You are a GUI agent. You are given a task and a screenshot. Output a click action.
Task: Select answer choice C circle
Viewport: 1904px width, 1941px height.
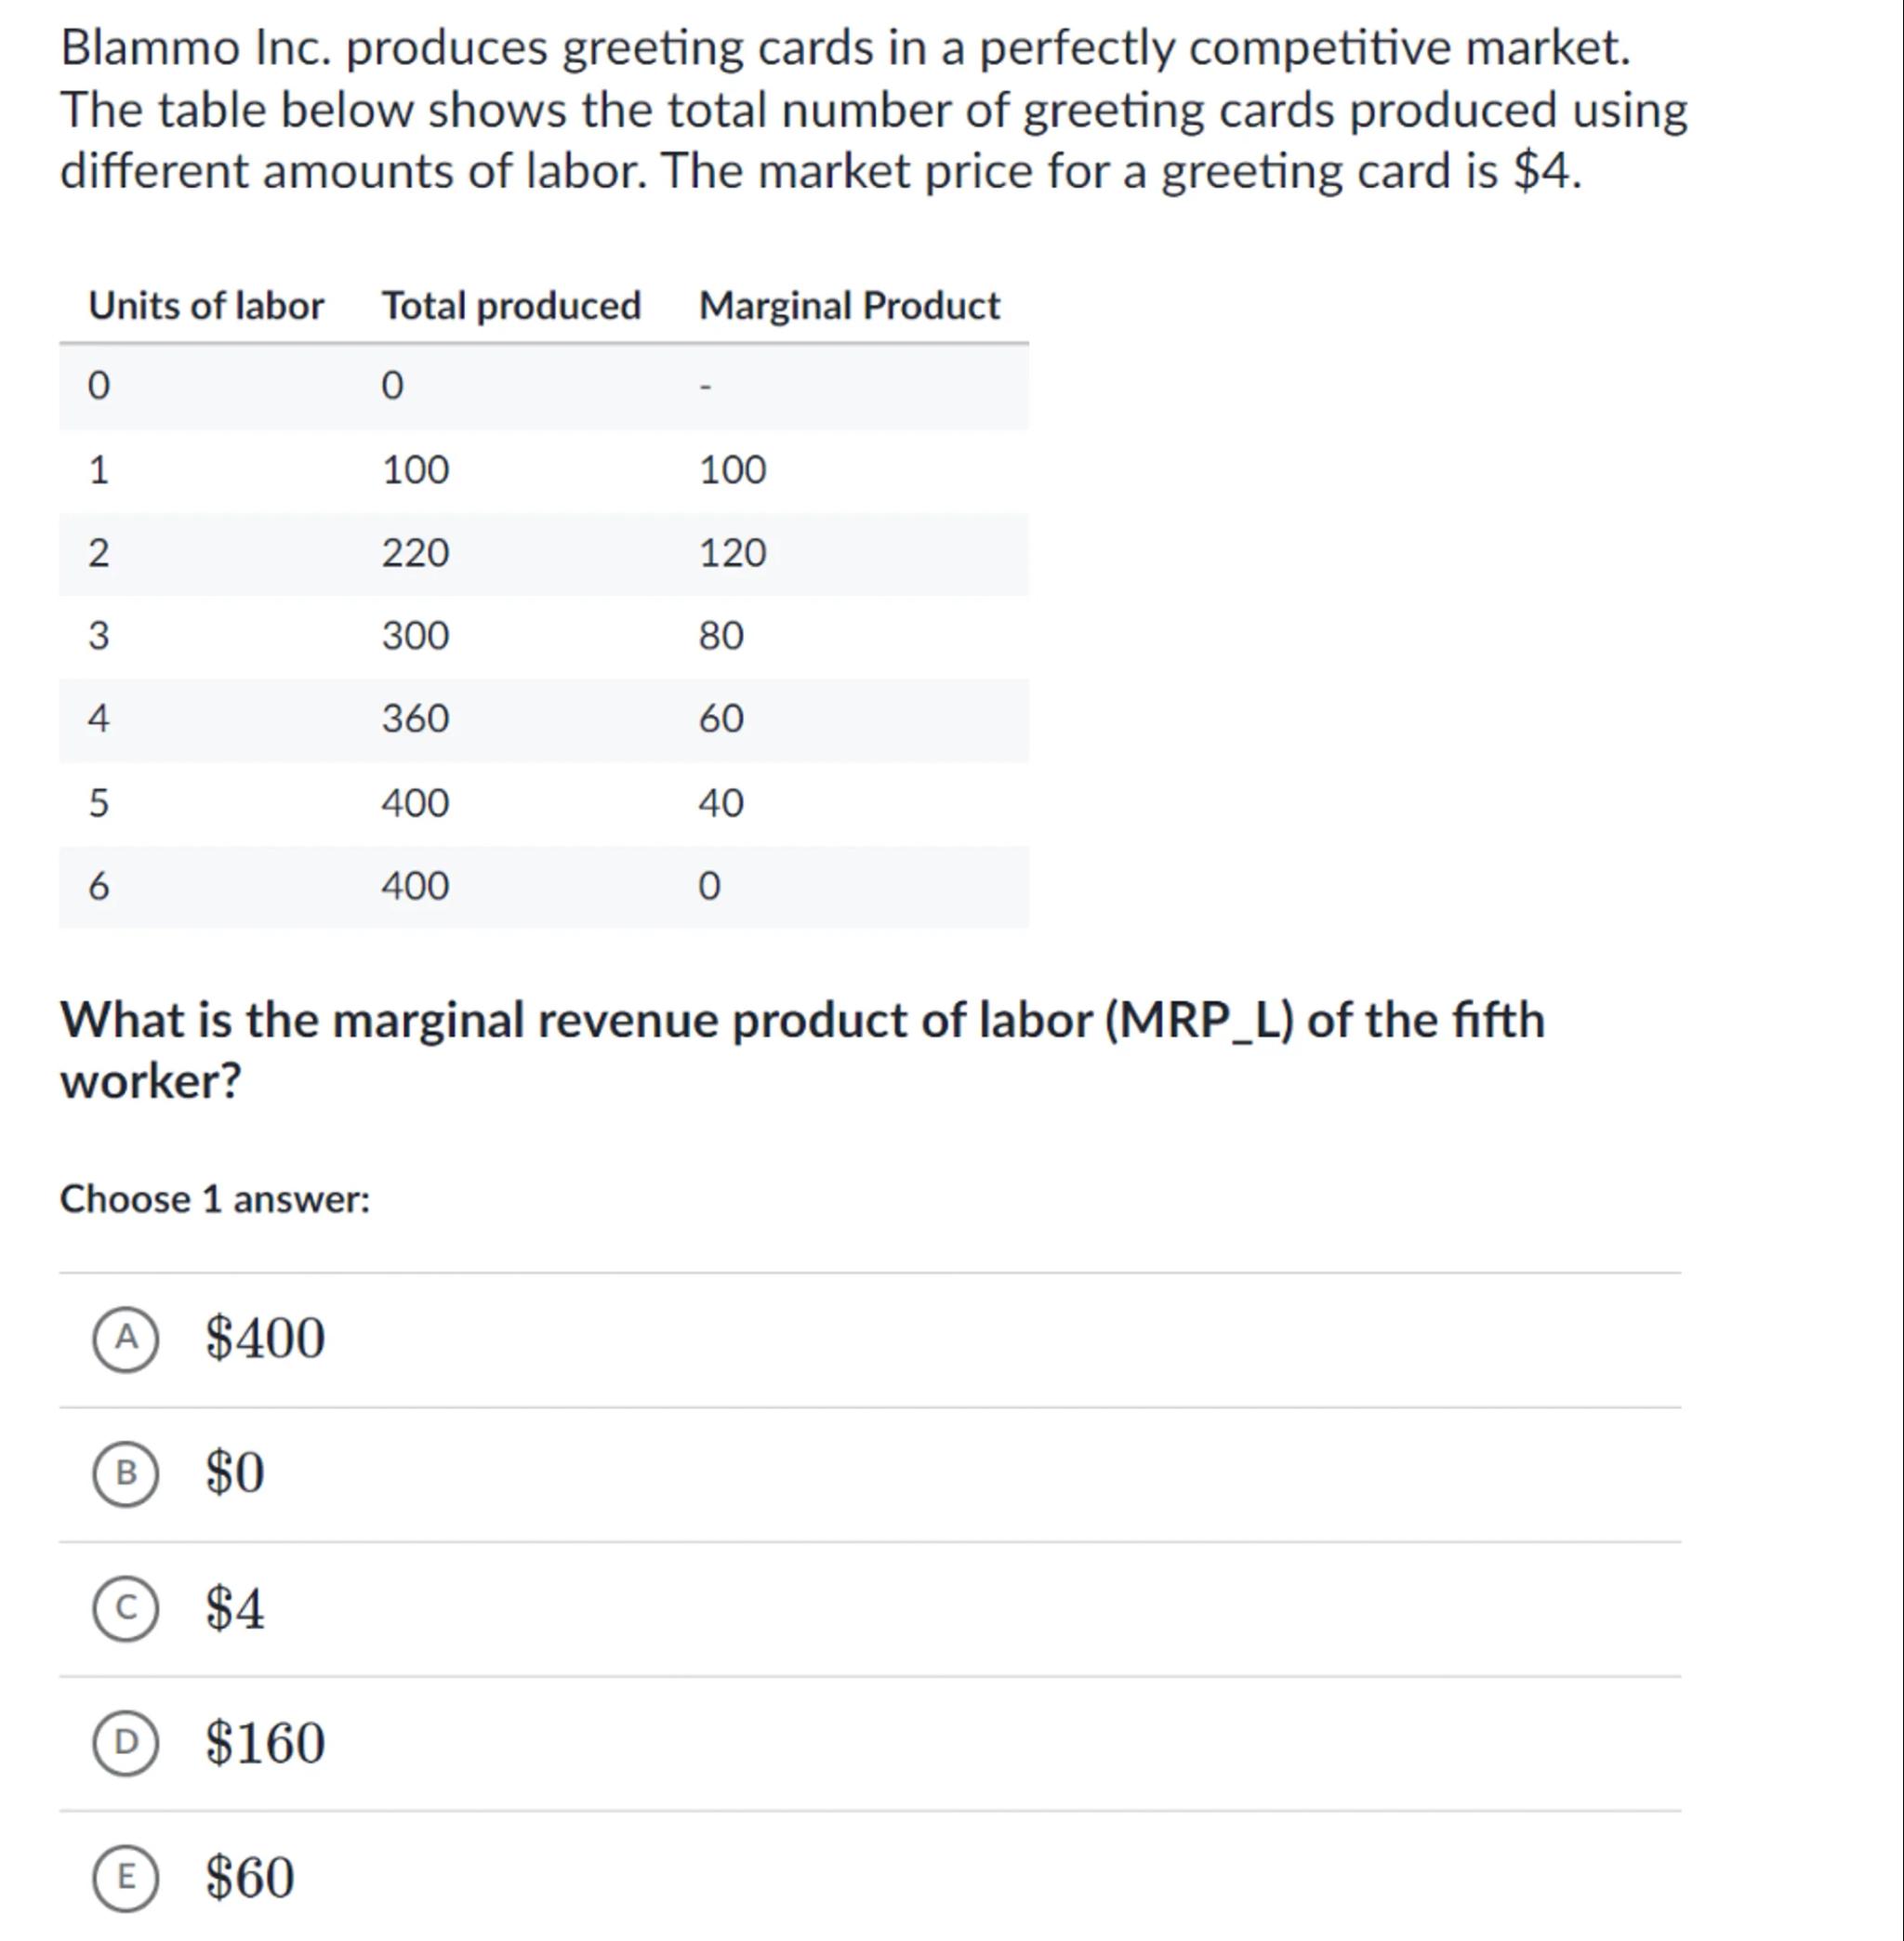[x=125, y=1608]
